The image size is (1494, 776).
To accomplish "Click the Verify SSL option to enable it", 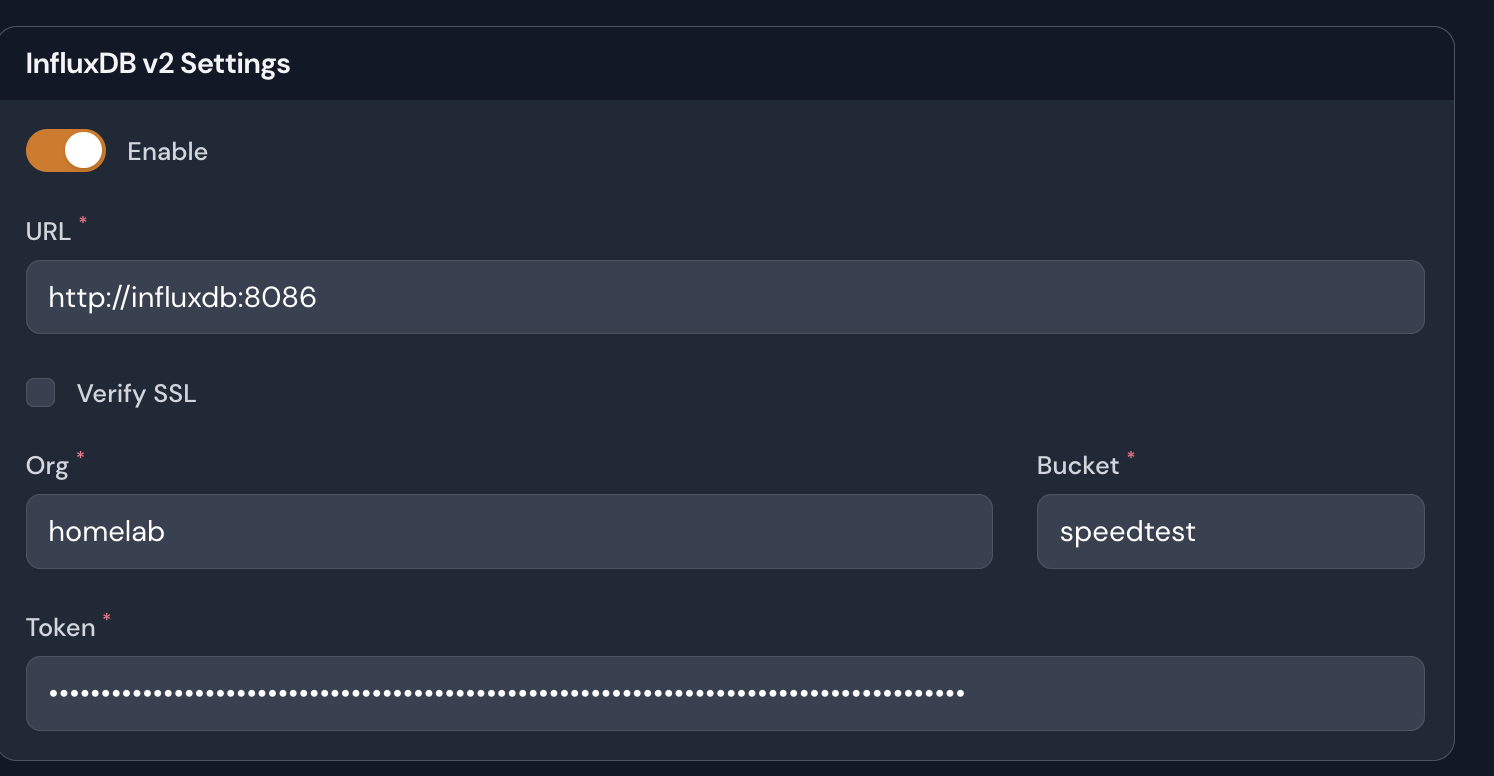I will [x=40, y=393].
